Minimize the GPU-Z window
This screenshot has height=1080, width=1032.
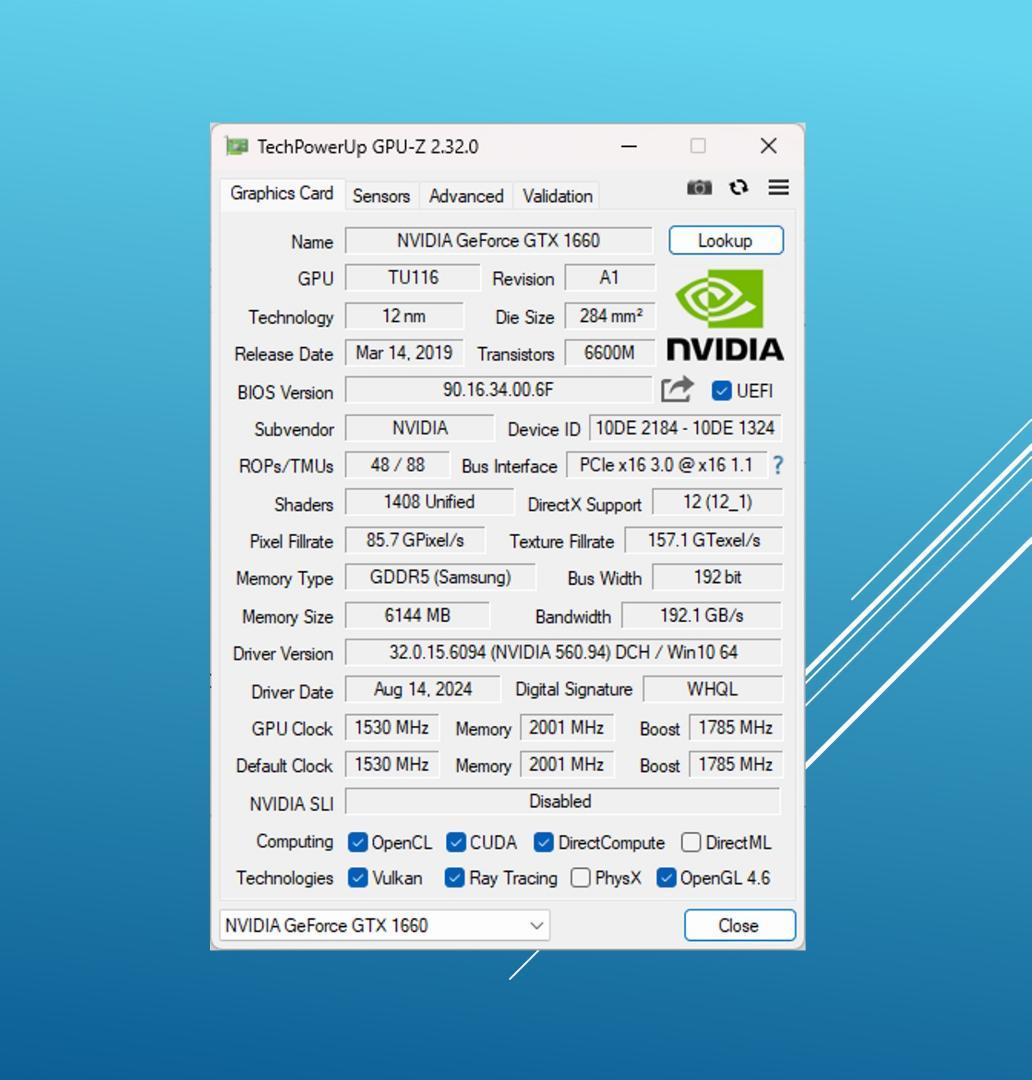[628, 146]
